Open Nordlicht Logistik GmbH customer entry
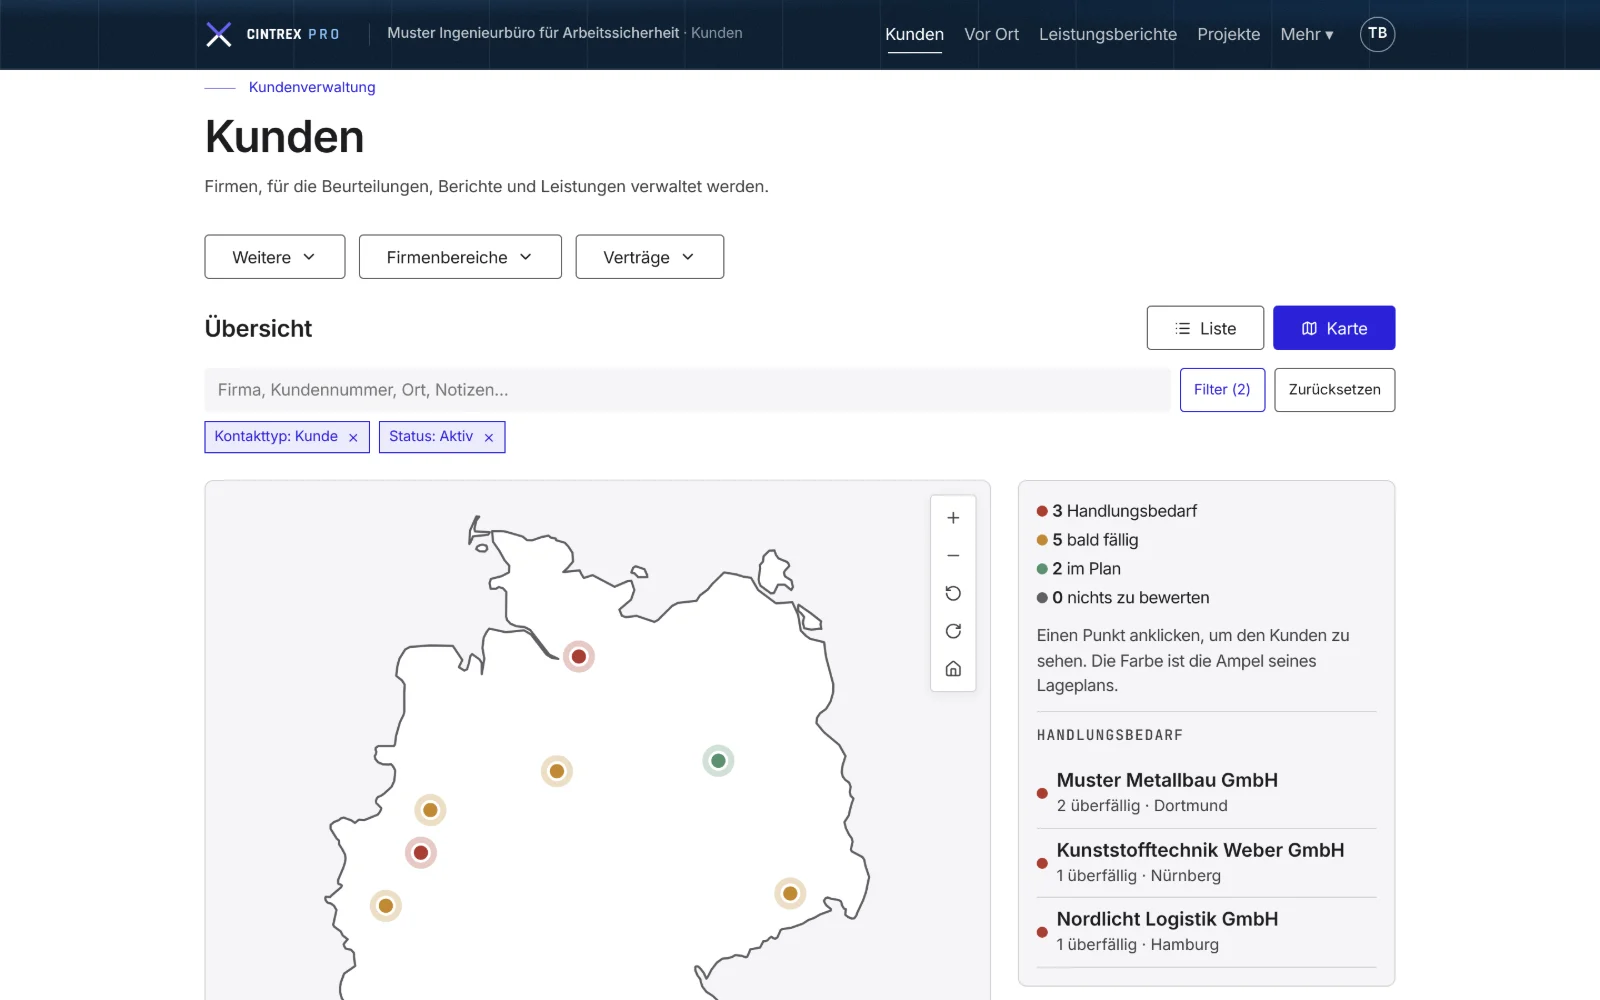Screen dimensions: 1600x1000 (1206, 931)
